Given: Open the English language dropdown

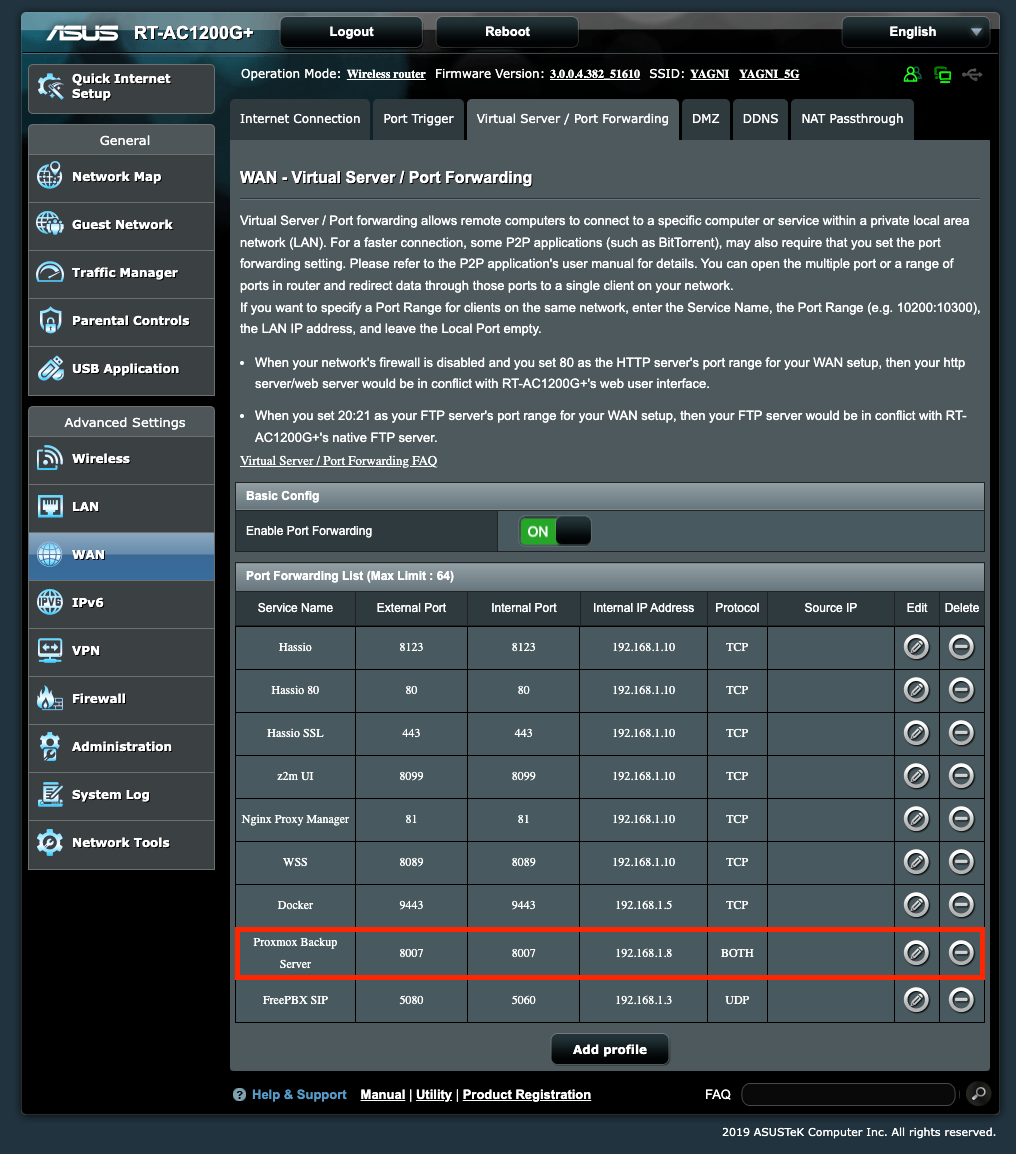Looking at the screenshot, I should pos(915,32).
